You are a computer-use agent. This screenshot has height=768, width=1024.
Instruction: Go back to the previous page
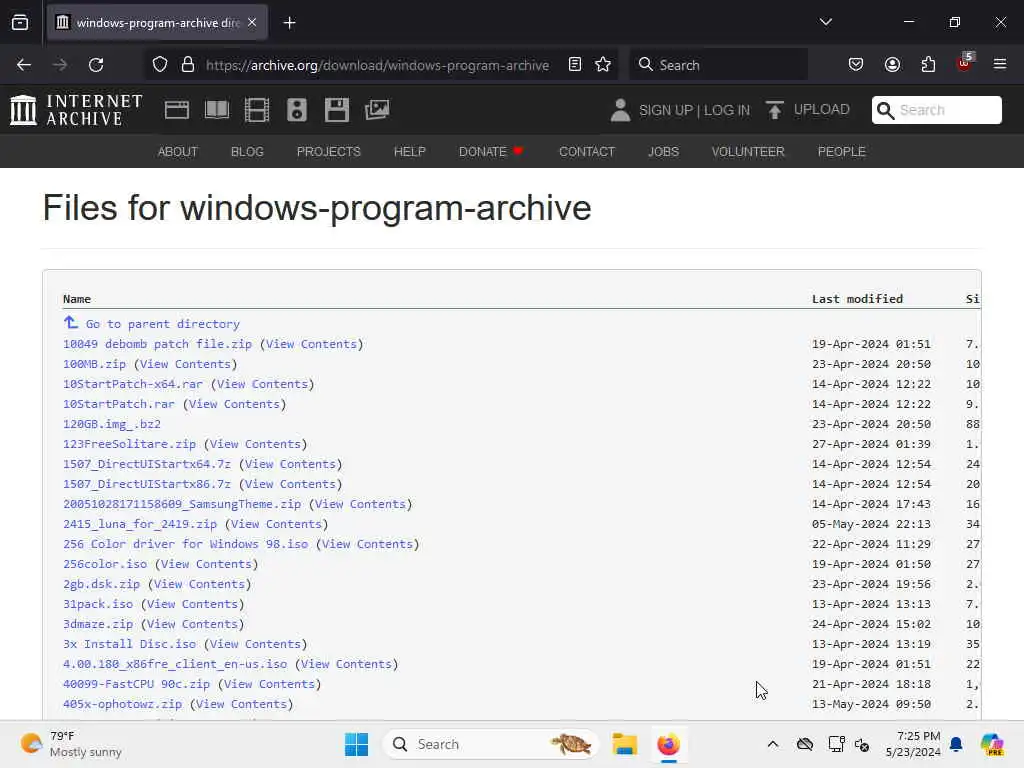24,65
